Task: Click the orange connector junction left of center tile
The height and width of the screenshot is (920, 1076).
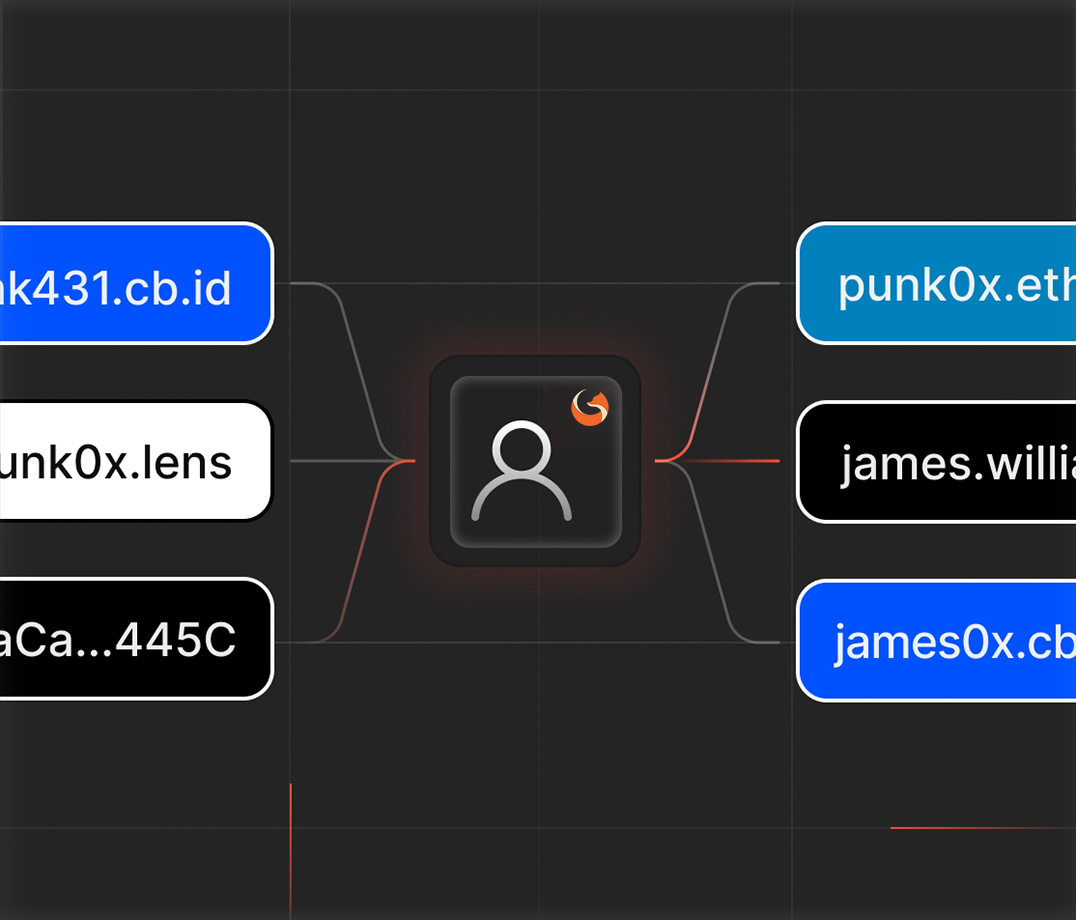Action: pos(403,461)
